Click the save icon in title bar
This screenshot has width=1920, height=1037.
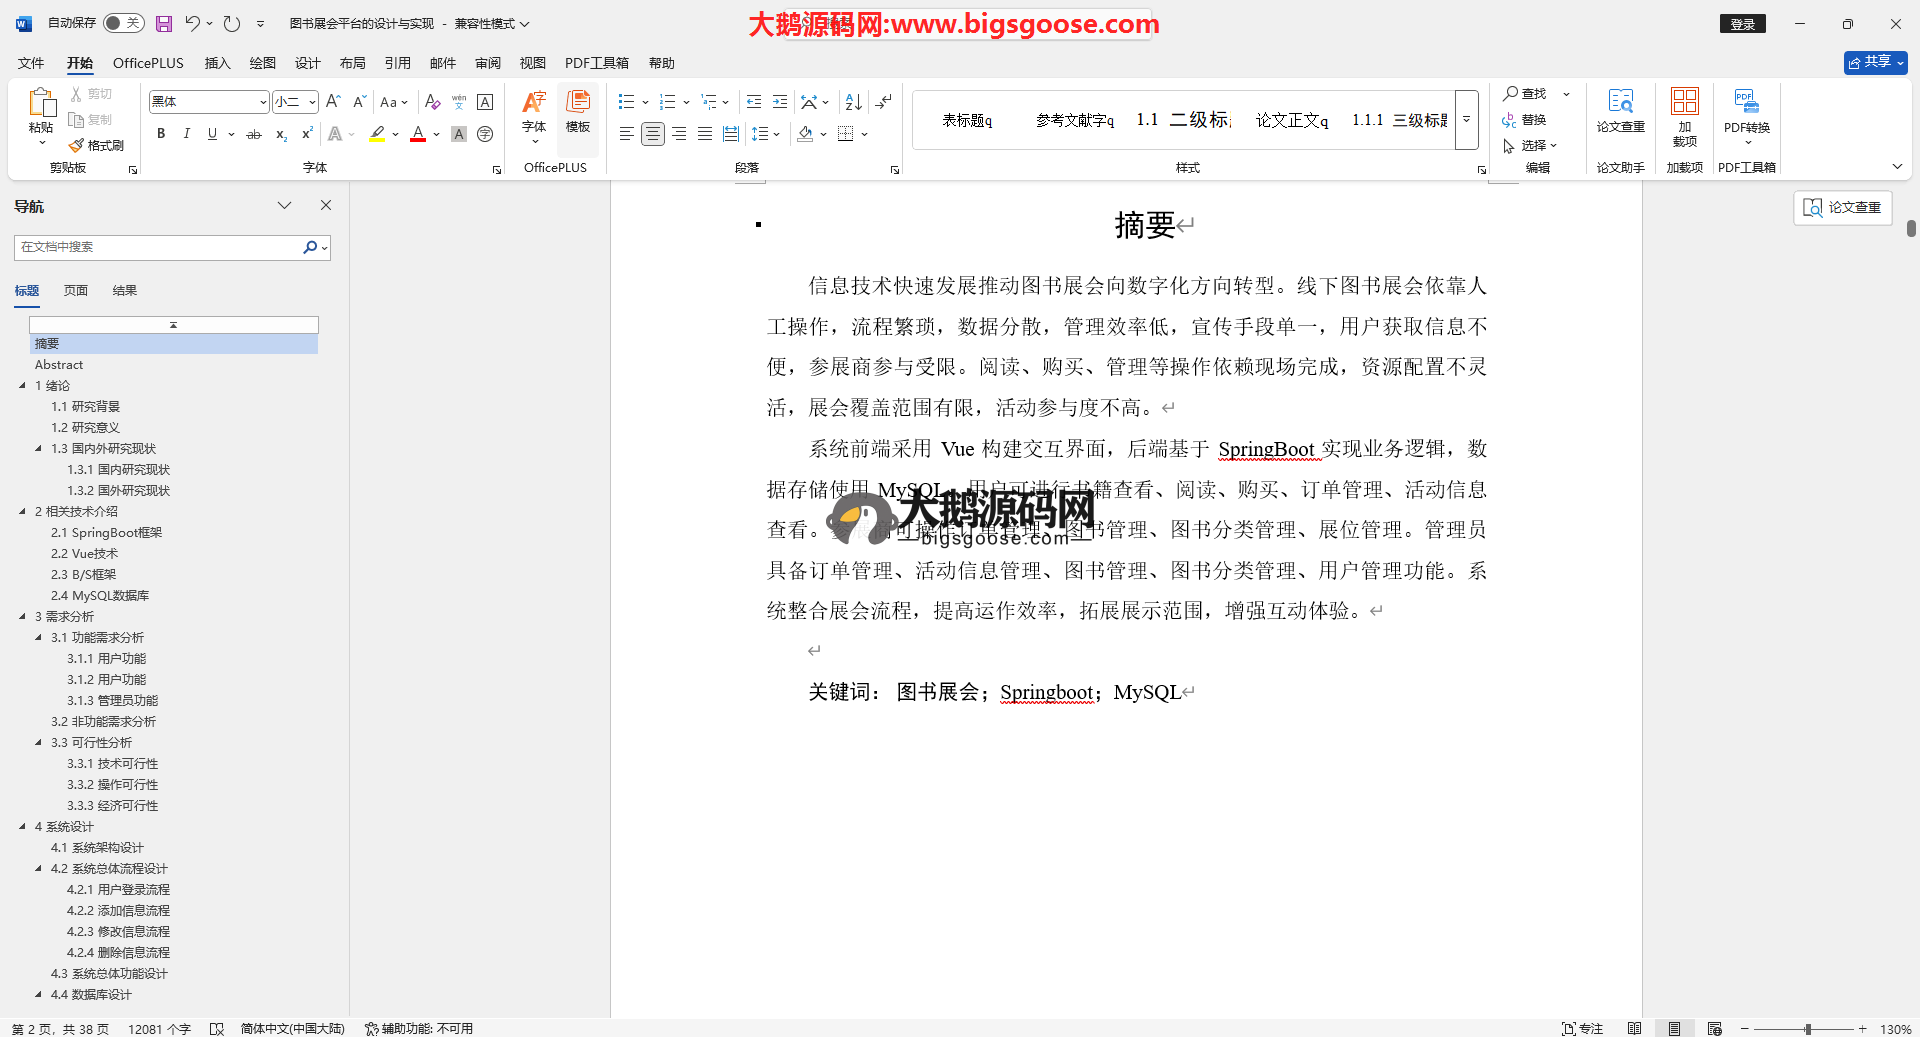pyautogui.click(x=164, y=23)
